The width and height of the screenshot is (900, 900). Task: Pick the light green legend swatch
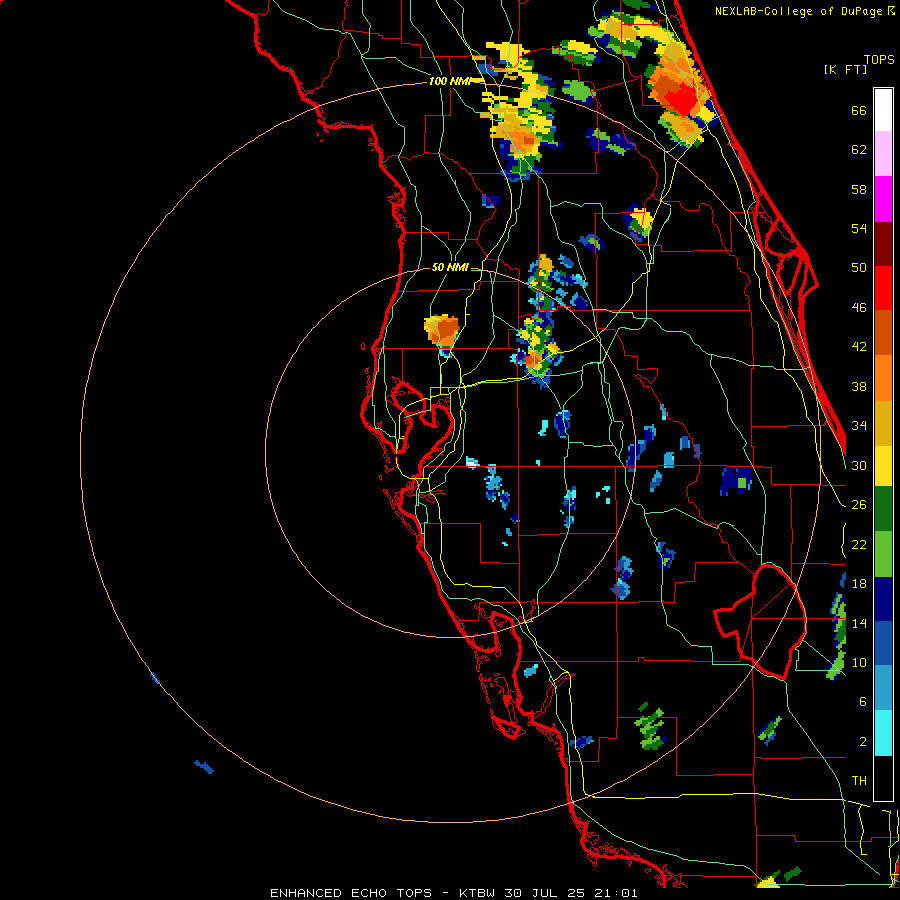pos(883,554)
